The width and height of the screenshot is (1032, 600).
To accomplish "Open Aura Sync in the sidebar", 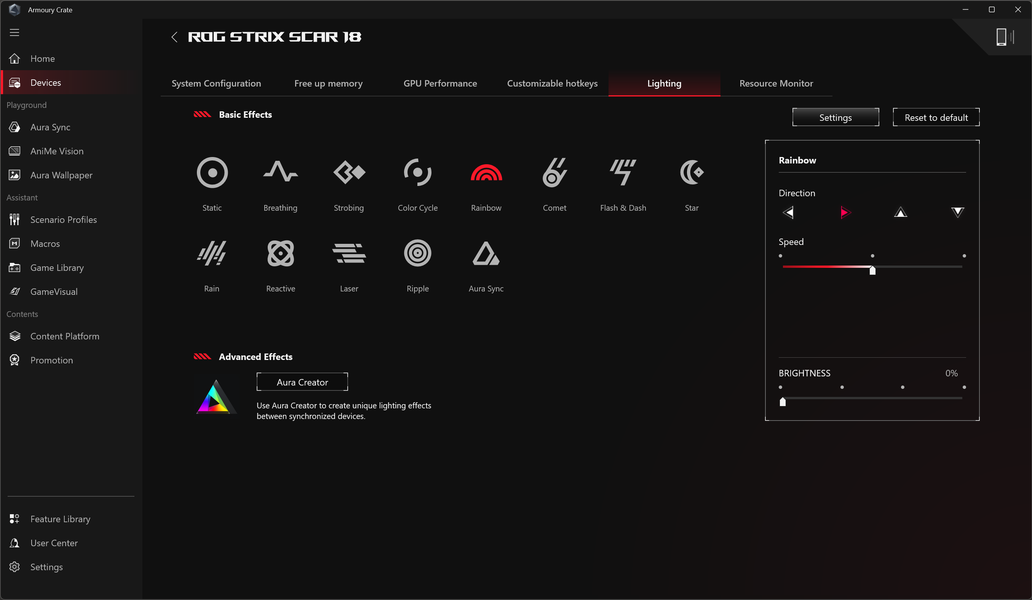I will point(71,127).
